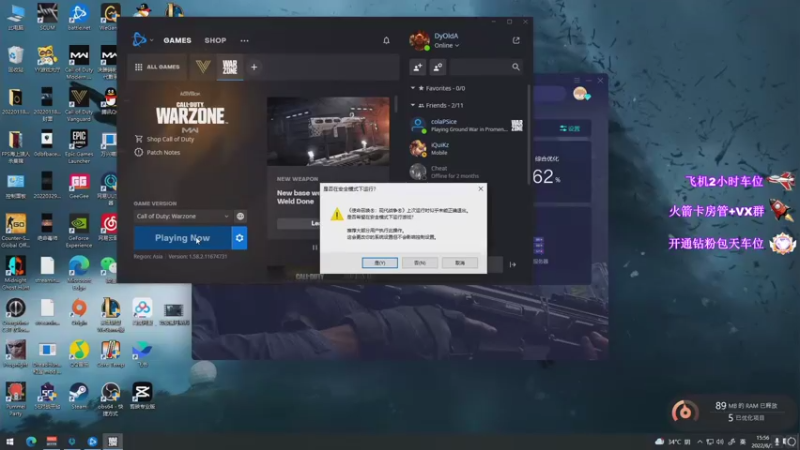Open SCUM desktop shortcut
The image size is (800, 450).
coord(47,16)
